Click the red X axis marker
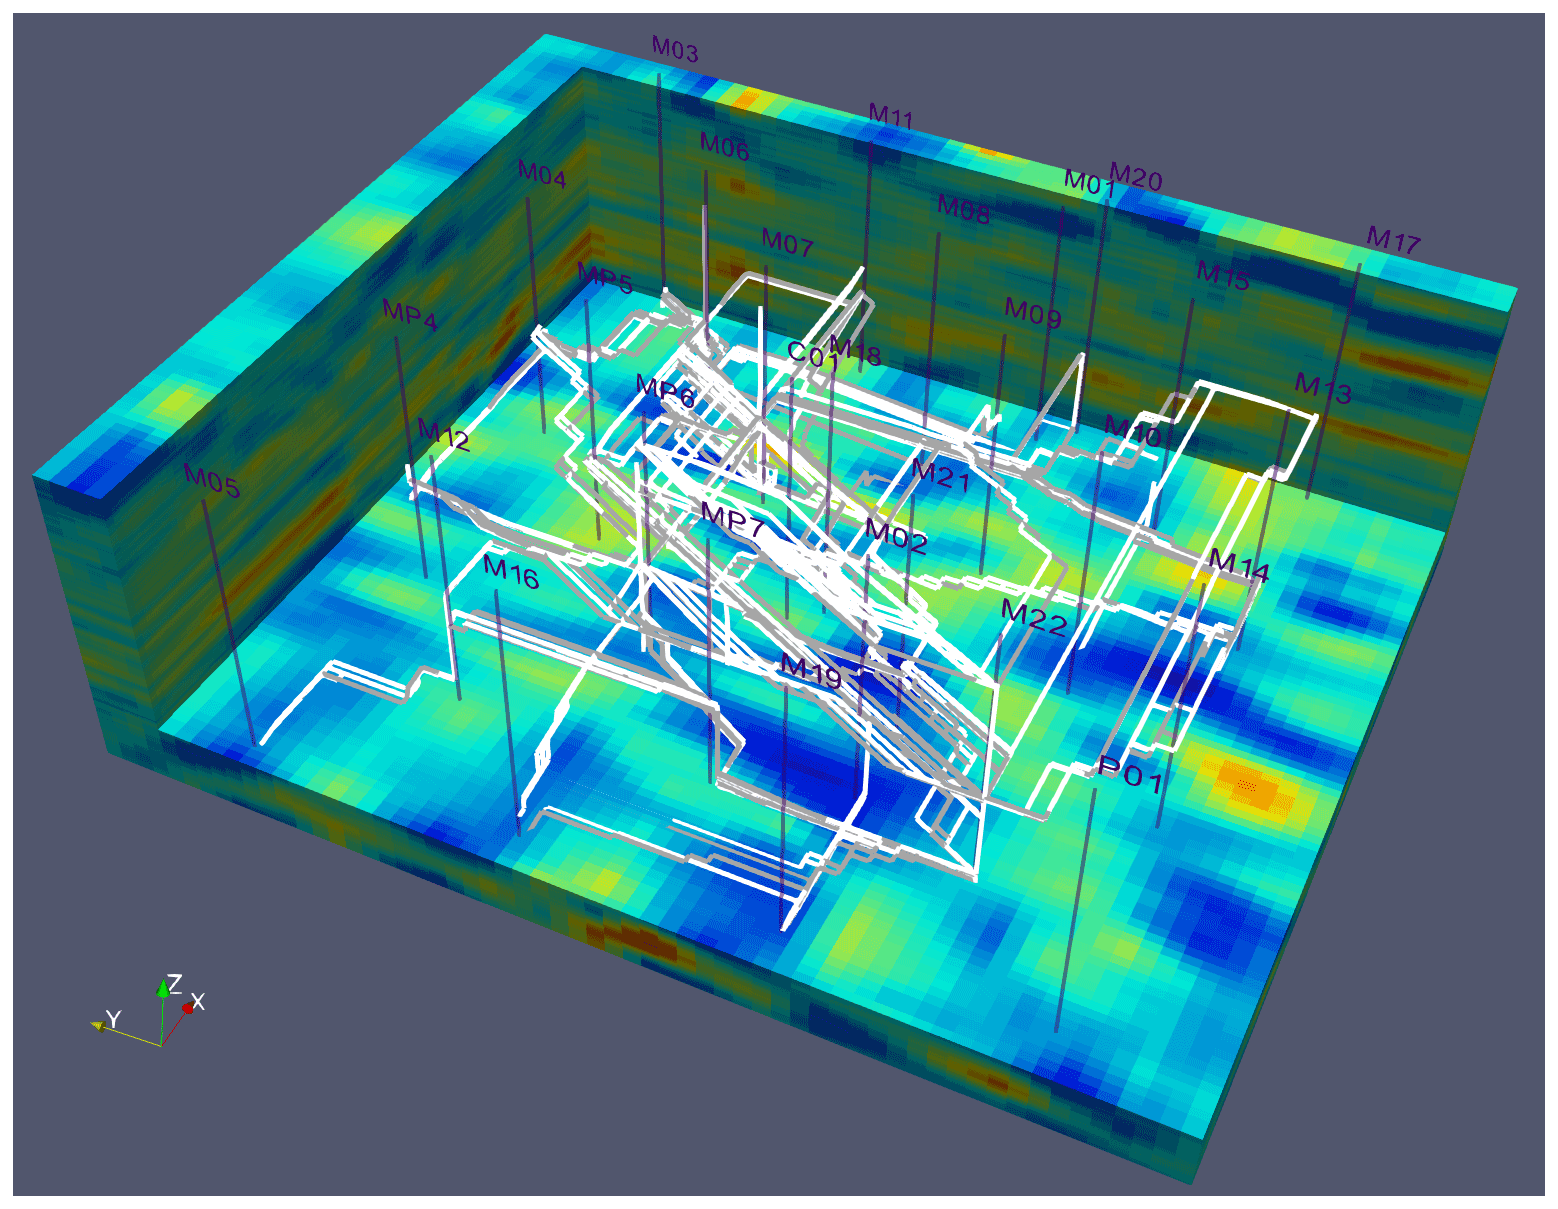This screenshot has height=1209, width=1558. click(188, 1008)
